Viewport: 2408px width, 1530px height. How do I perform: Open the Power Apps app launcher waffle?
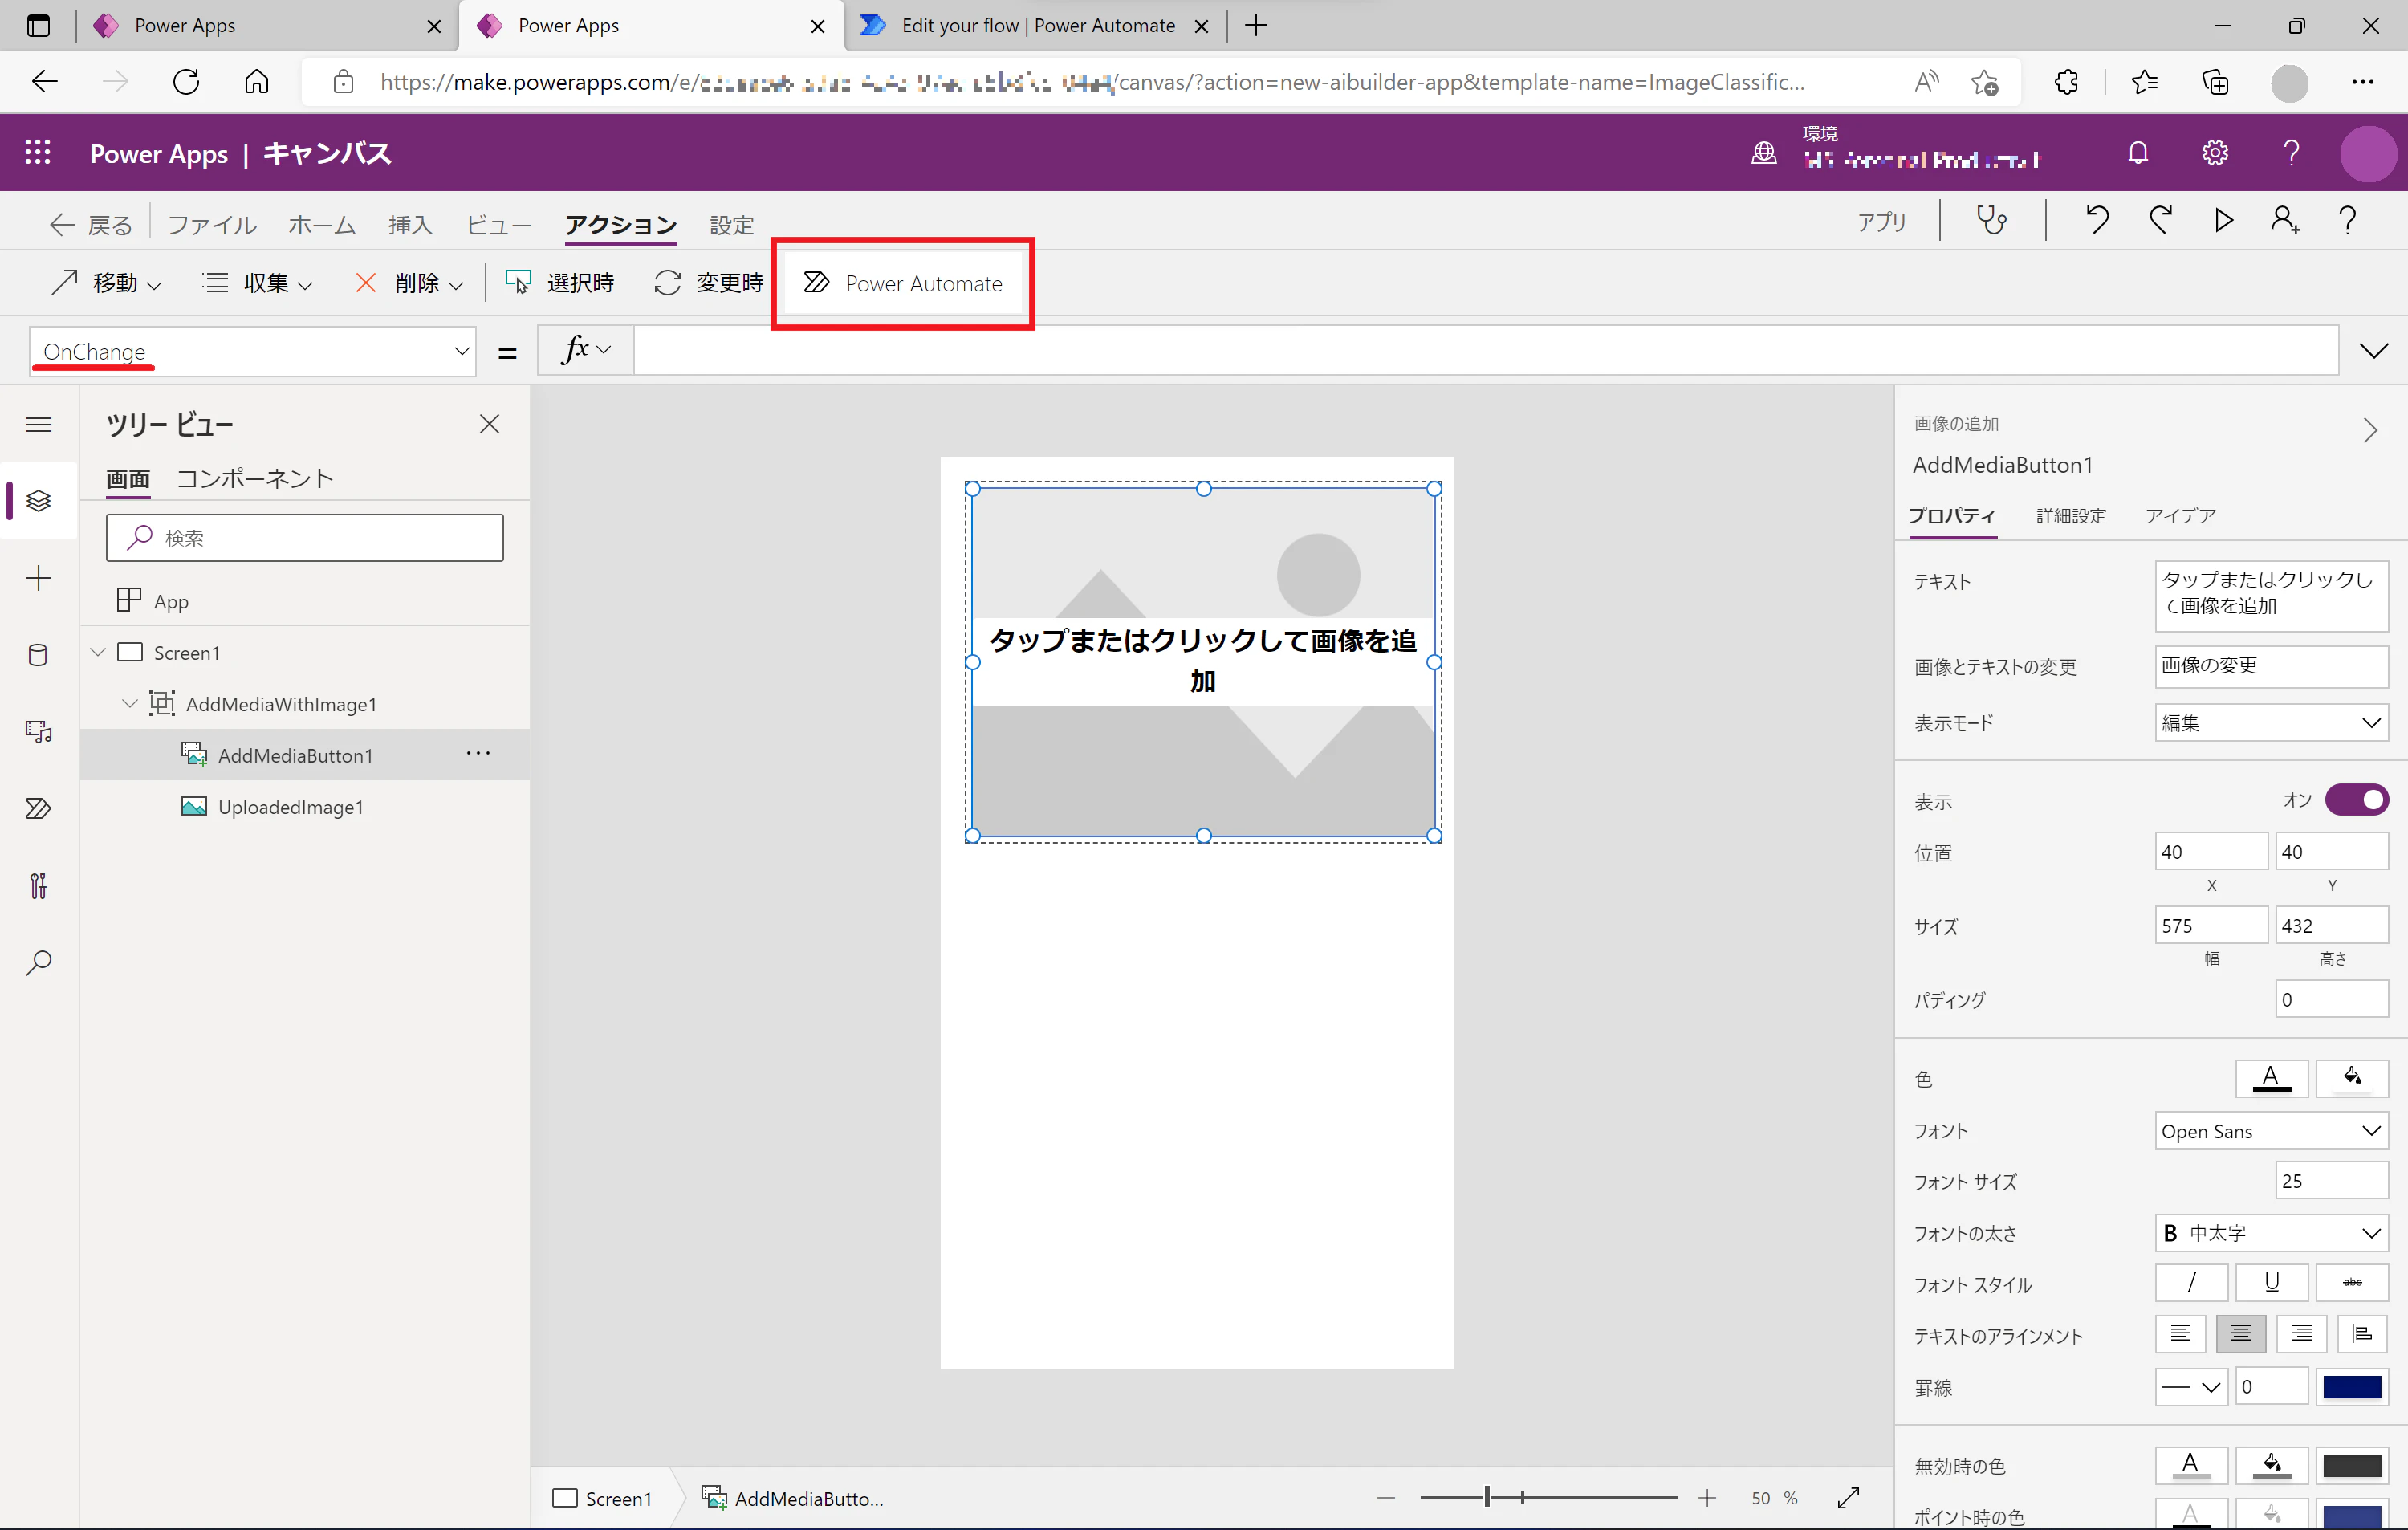coord(38,153)
